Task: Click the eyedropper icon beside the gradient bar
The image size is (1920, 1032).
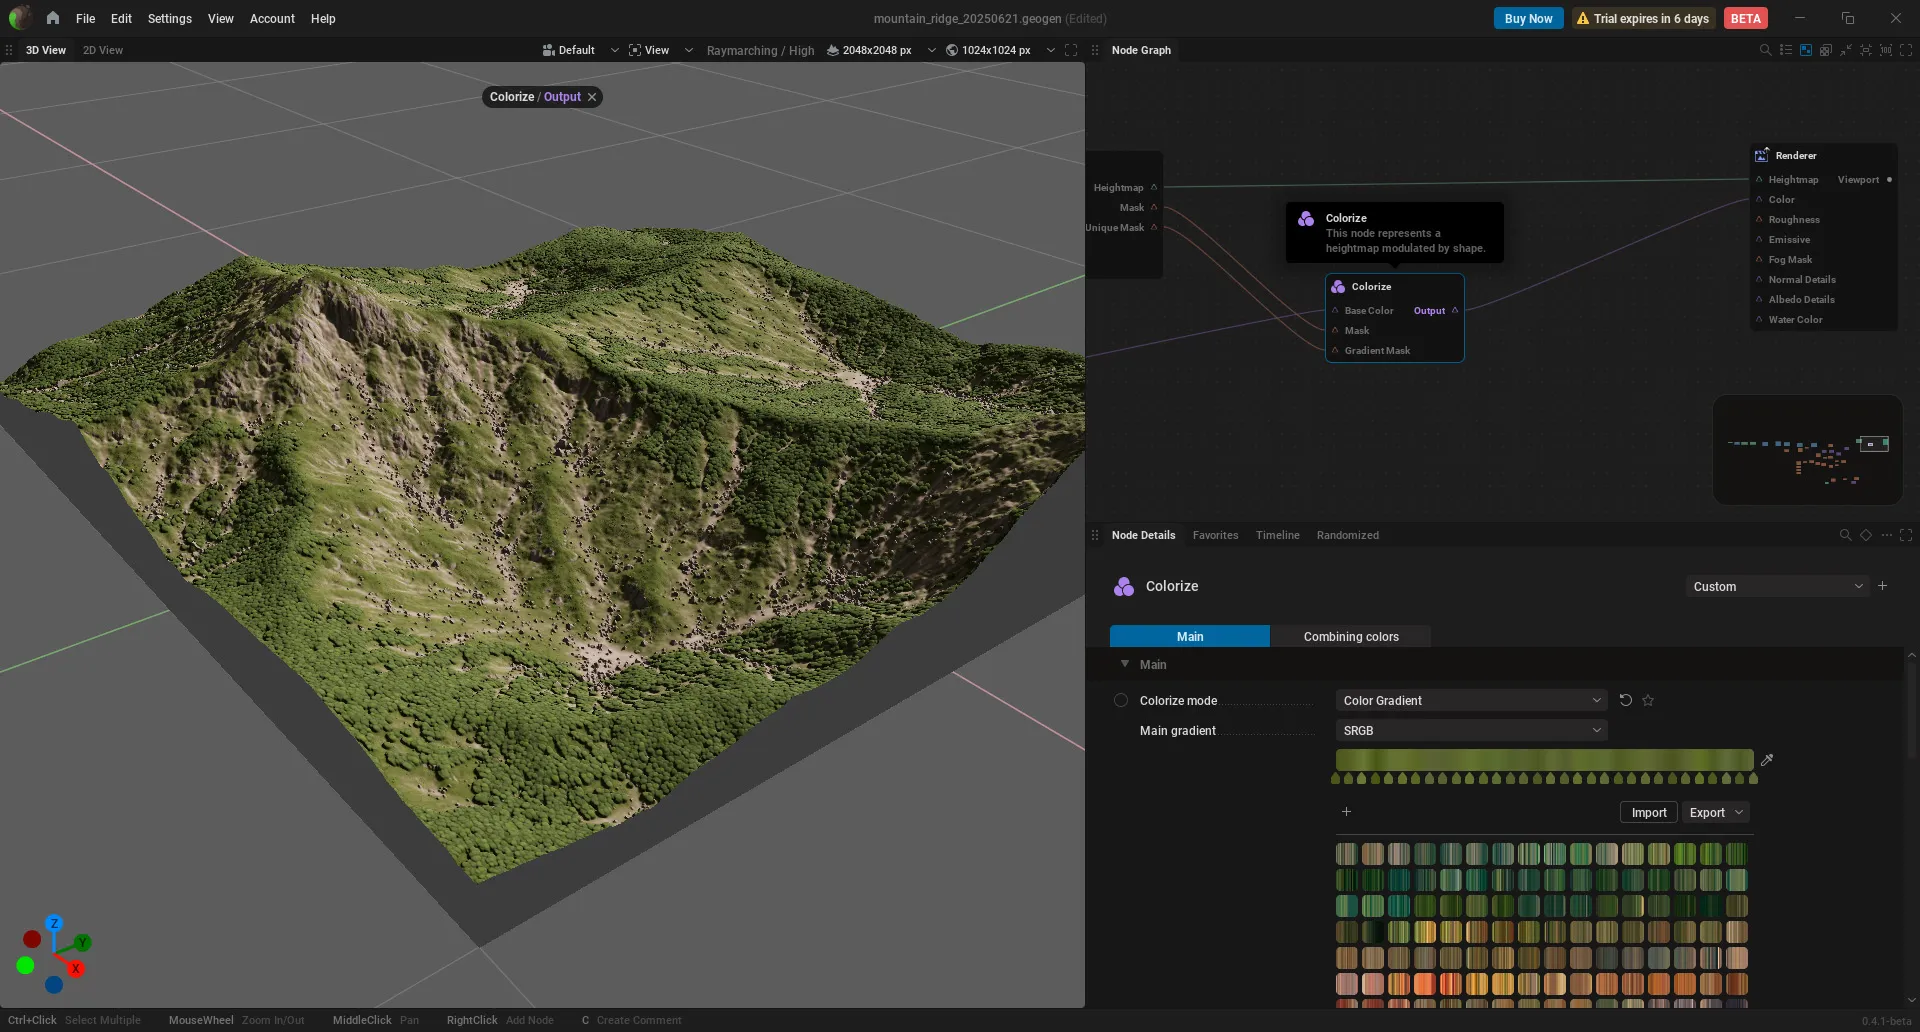Action: pos(1767,760)
